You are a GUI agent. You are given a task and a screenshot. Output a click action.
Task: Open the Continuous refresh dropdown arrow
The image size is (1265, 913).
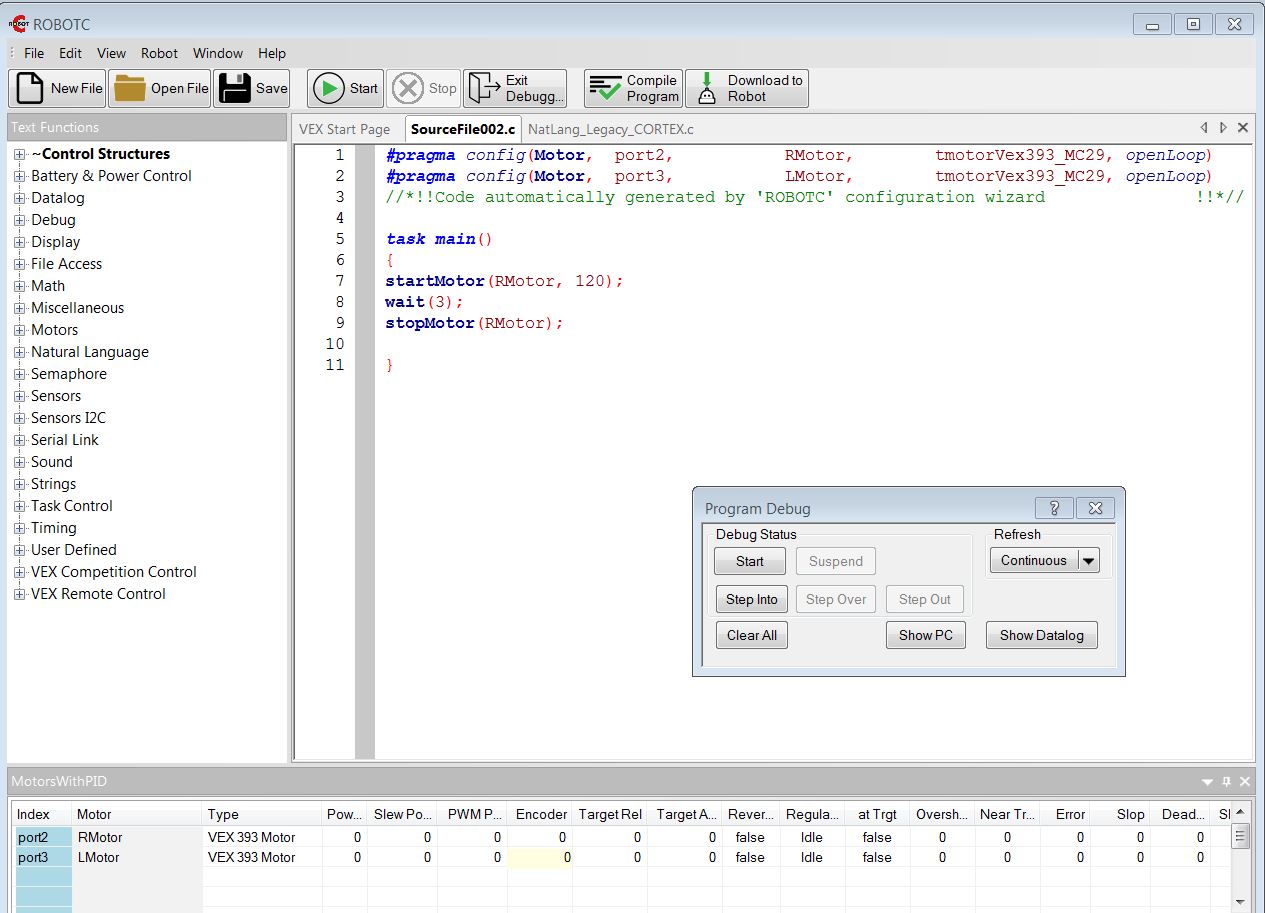(x=1089, y=561)
